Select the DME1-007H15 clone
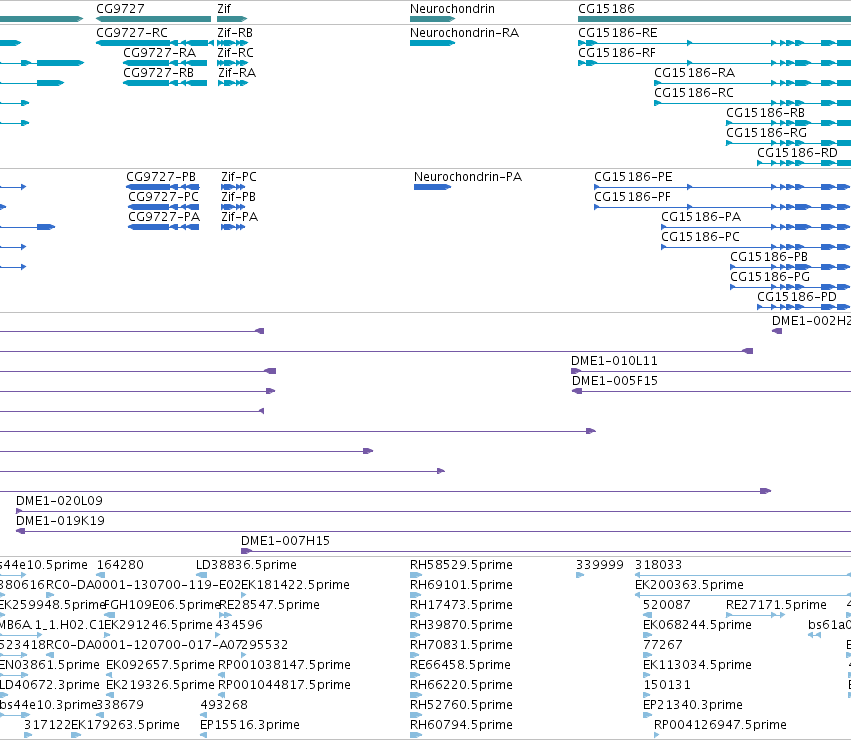The height and width of the screenshot is (740, 851). 285,541
